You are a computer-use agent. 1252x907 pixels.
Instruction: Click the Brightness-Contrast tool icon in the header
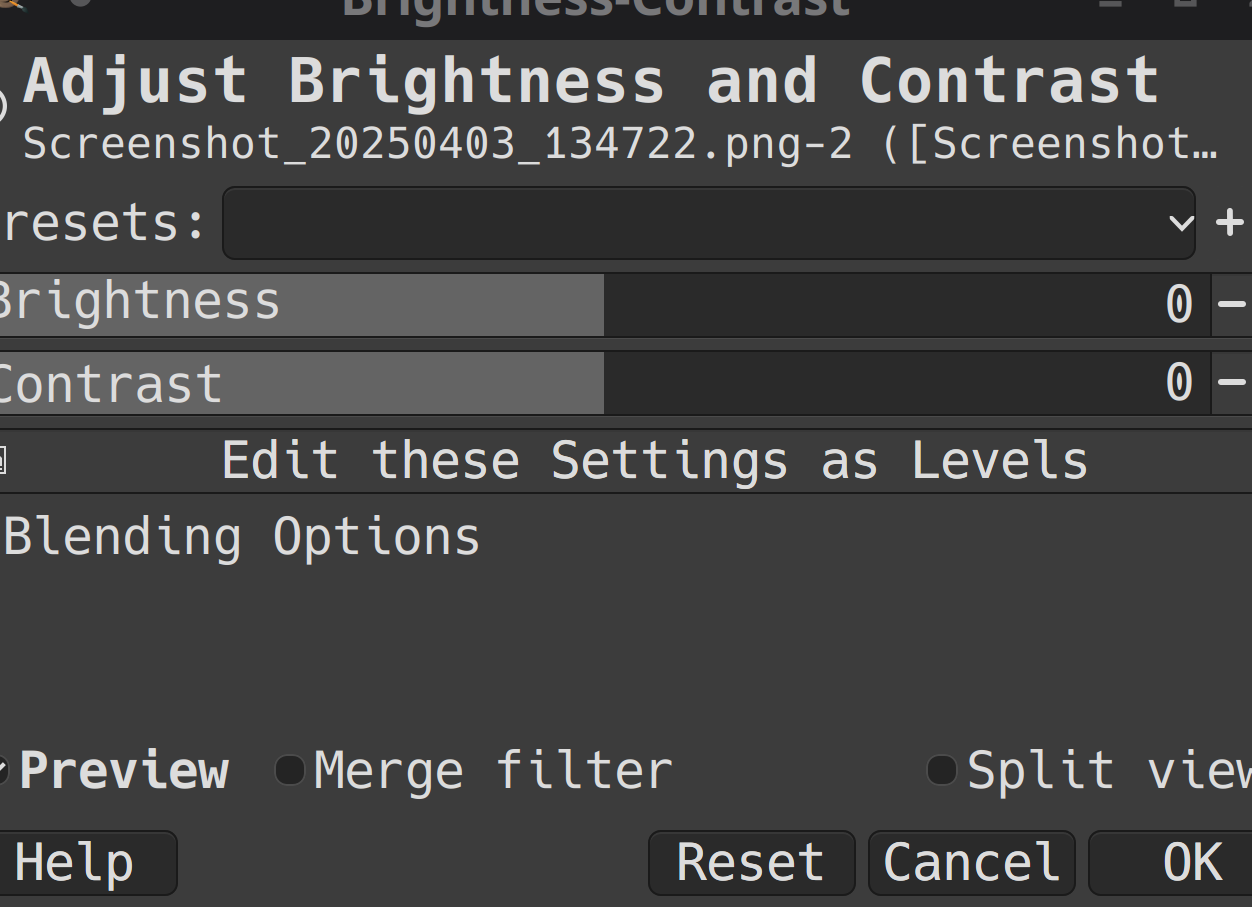(x=3, y=105)
